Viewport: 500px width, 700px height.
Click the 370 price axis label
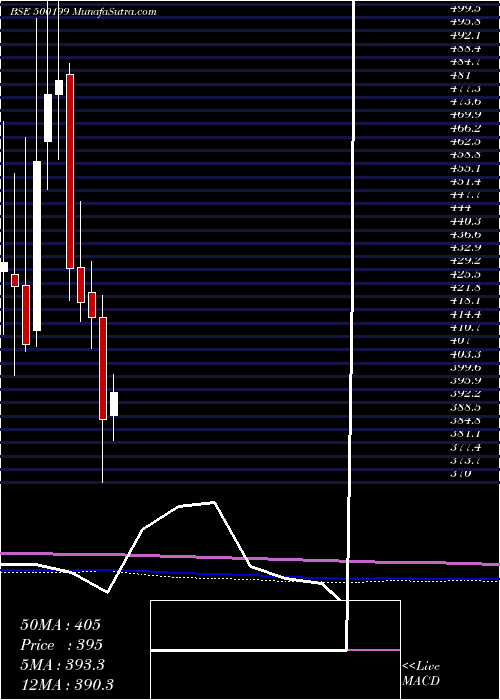460,475
